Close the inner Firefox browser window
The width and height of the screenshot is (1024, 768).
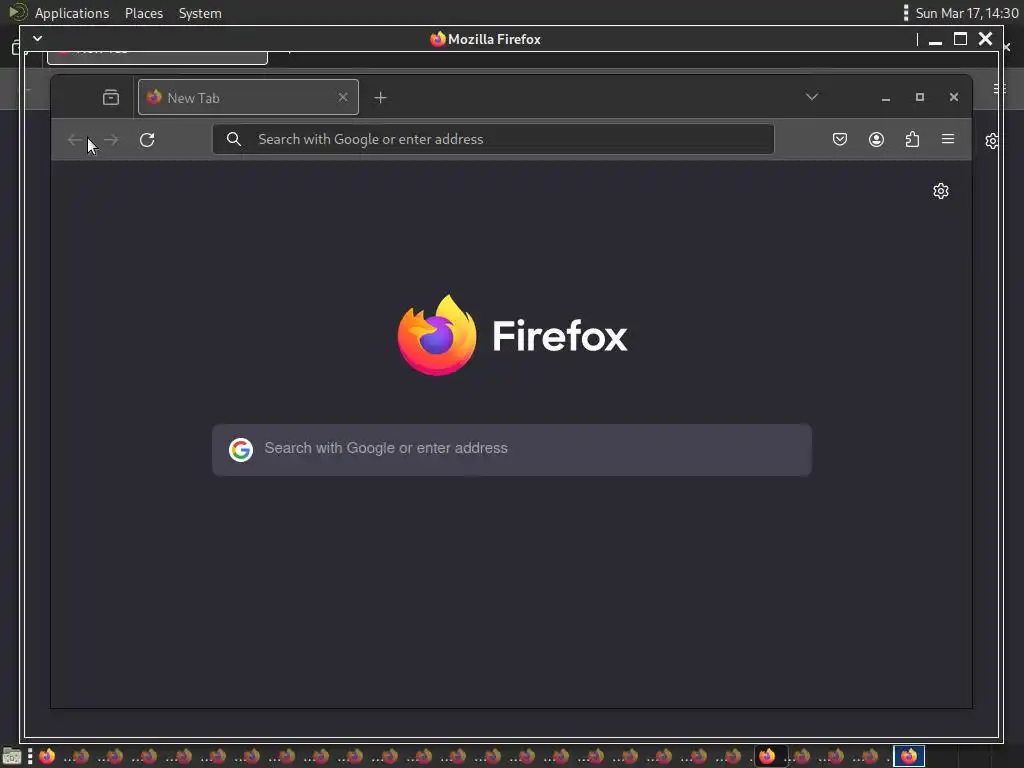click(x=953, y=97)
